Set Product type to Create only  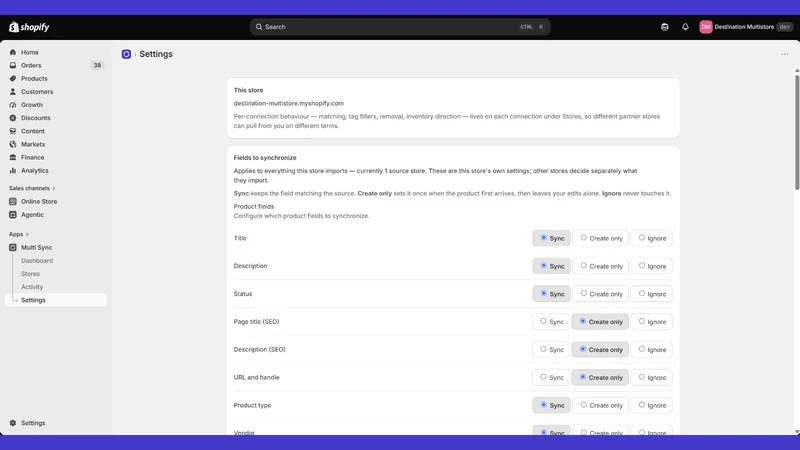(601, 405)
